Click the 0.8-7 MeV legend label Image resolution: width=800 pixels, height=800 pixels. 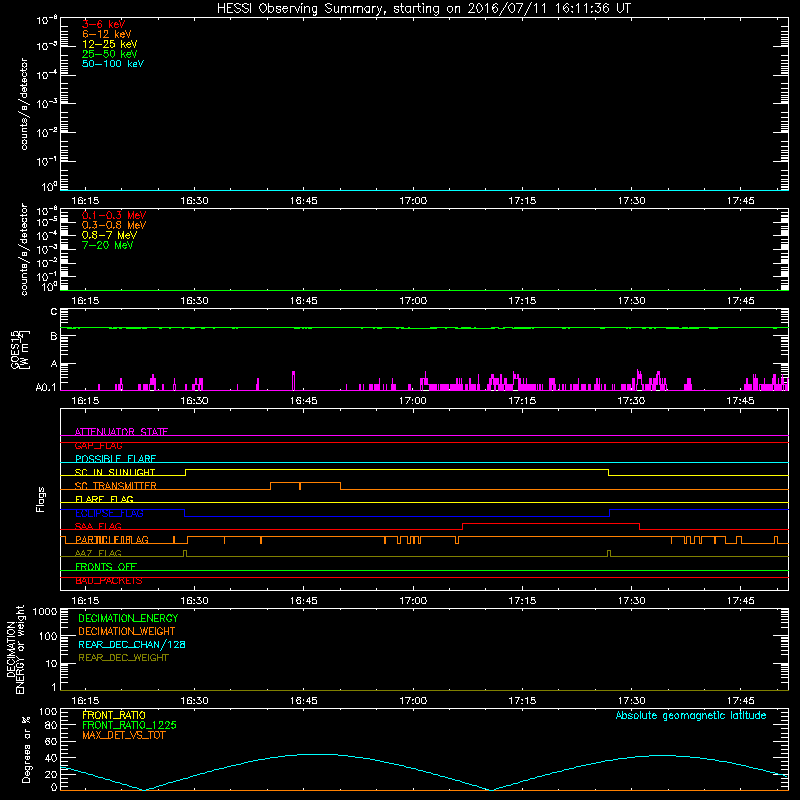(109, 235)
